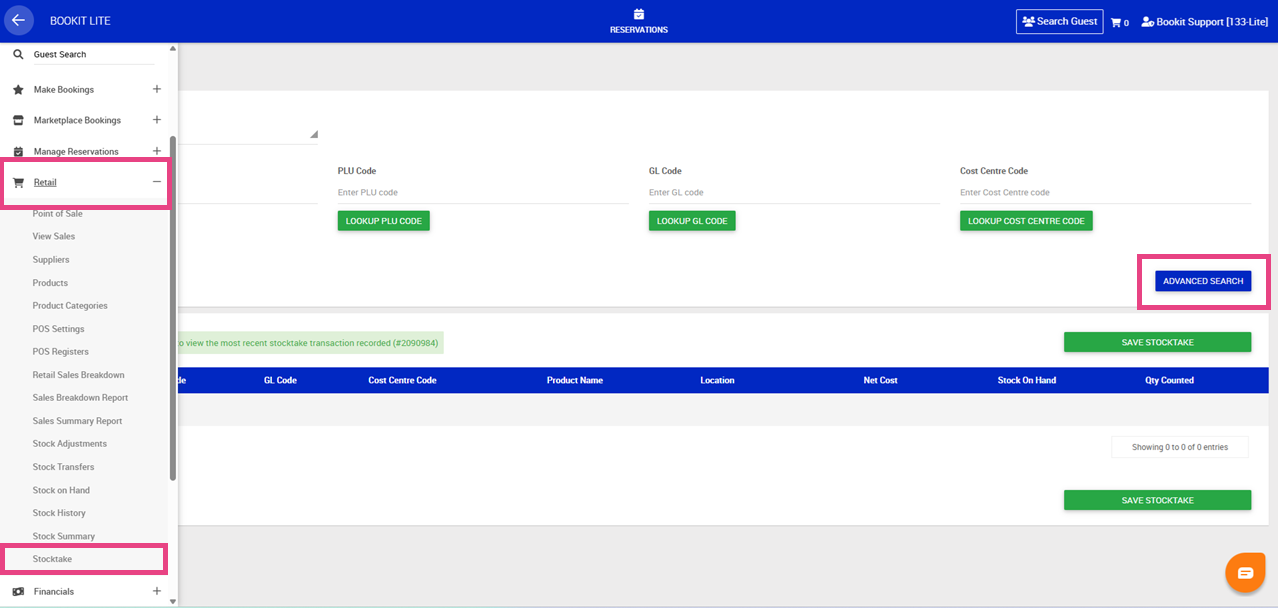
Task: Open POS Settings menu item
Action: [x=59, y=329]
